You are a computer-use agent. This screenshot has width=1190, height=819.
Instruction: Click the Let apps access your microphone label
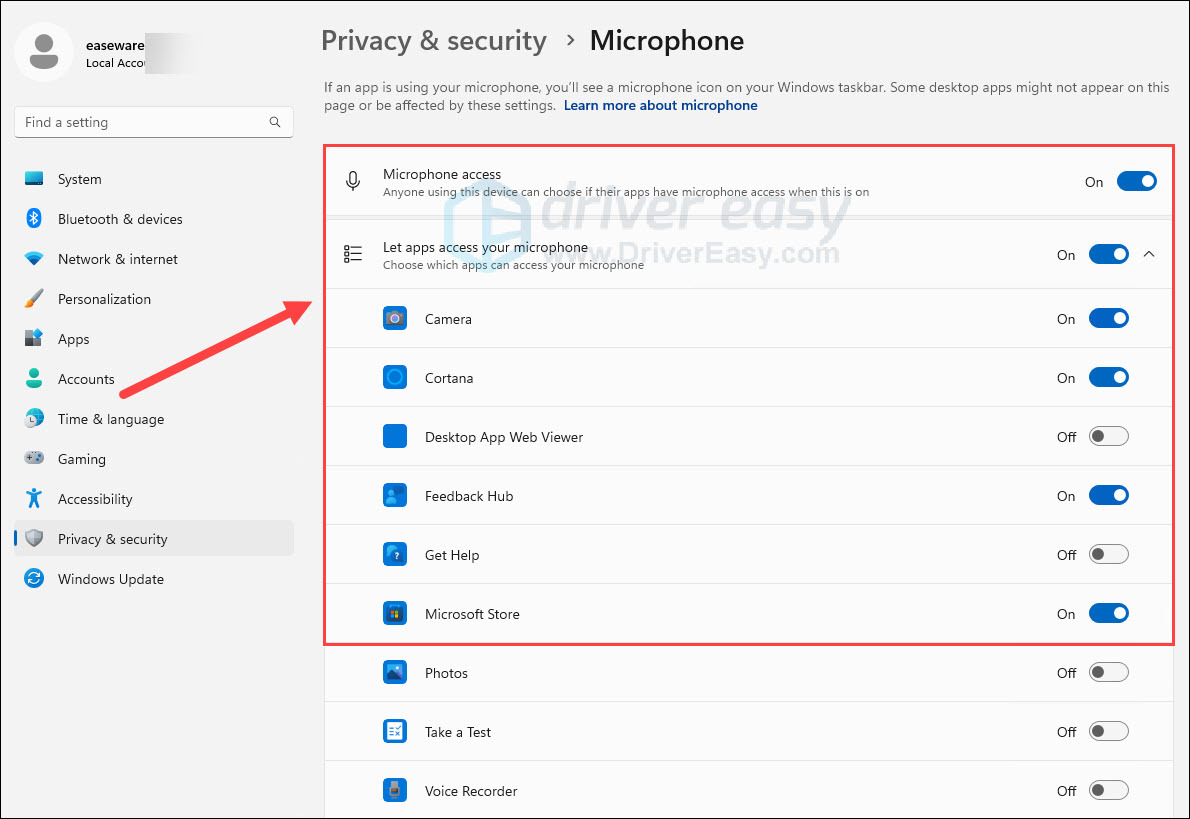(x=485, y=247)
